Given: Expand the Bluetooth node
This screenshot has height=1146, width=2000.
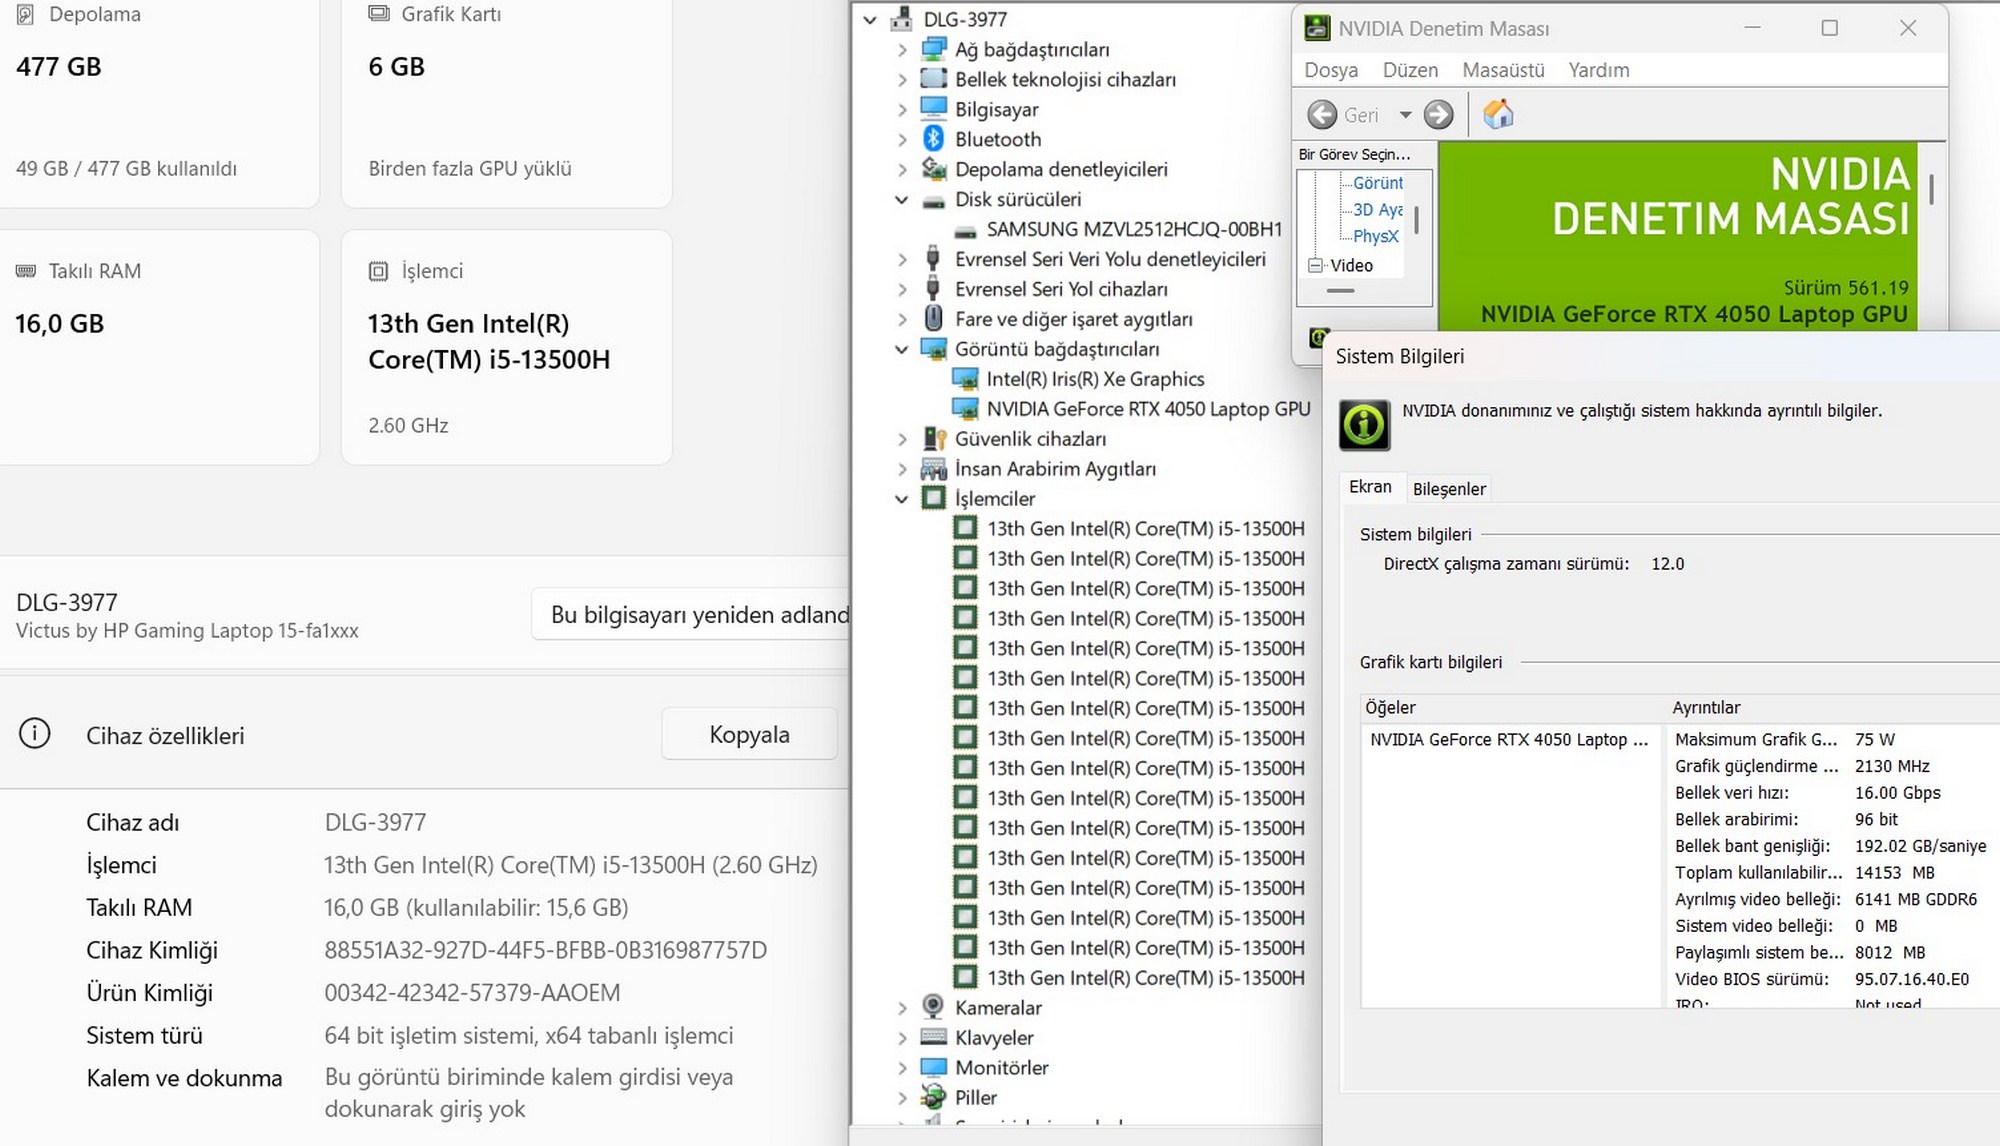Looking at the screenshot, I should (902, 139).
